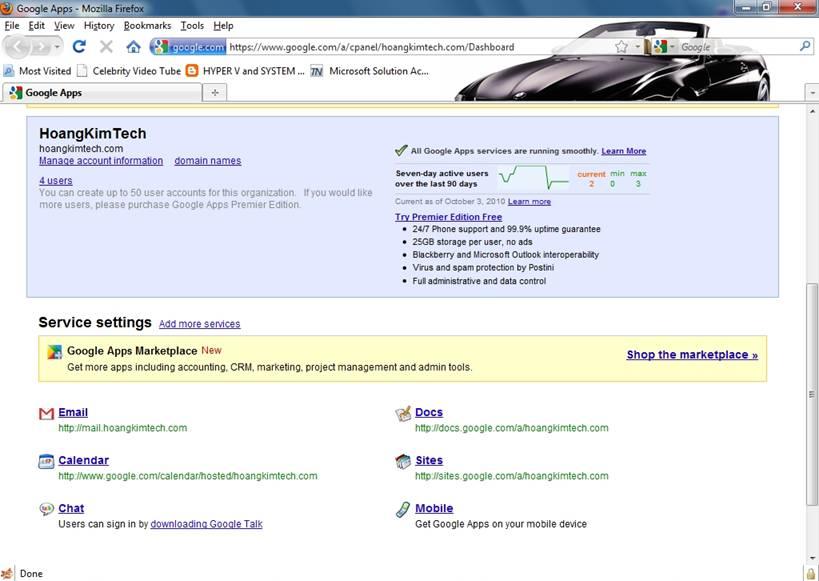Click the search magnifier icon
Viewport: 819px width, 581px height.
pos(805,47)
